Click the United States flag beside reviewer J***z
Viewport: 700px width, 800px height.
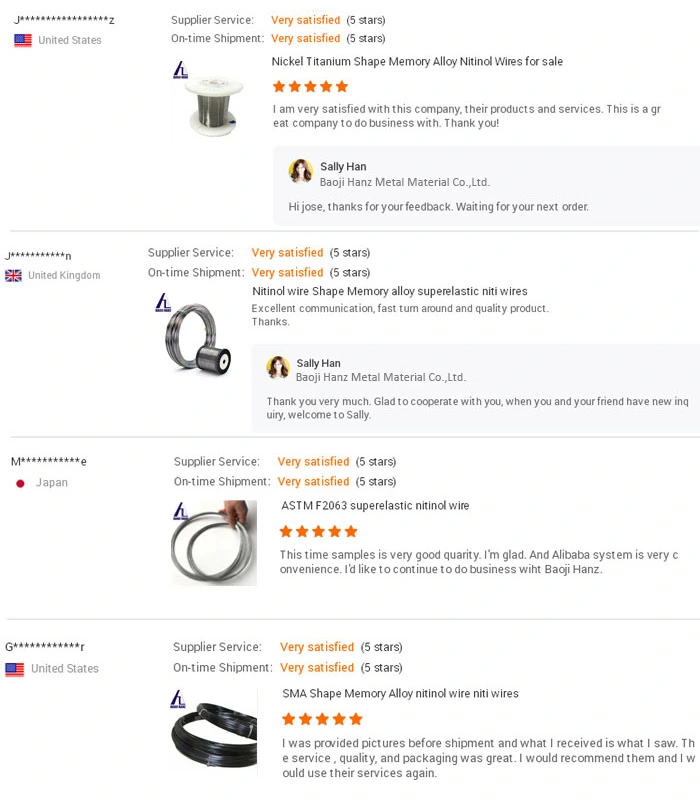(22, 40)
